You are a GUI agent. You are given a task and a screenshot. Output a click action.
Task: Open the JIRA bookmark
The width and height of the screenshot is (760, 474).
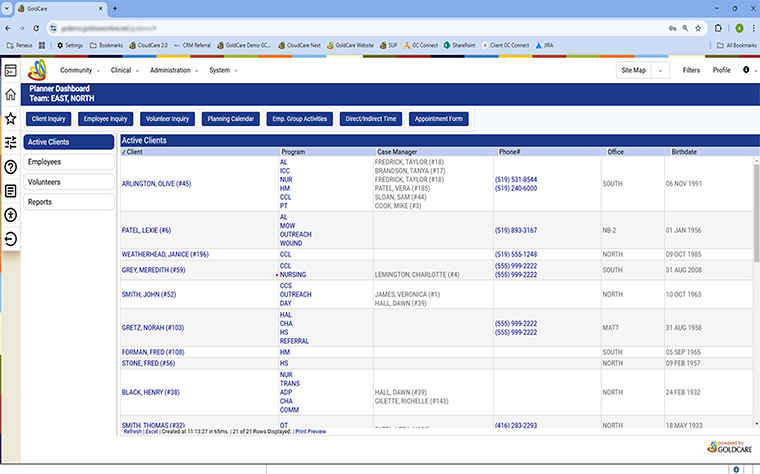tap(544, 45)
